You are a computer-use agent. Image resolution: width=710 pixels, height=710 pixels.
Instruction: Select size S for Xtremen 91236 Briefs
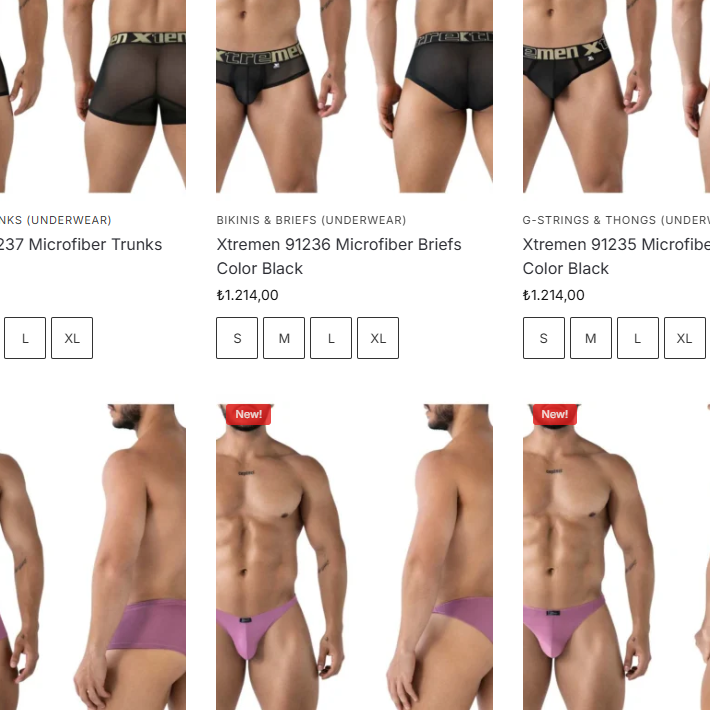click(237, 338)
